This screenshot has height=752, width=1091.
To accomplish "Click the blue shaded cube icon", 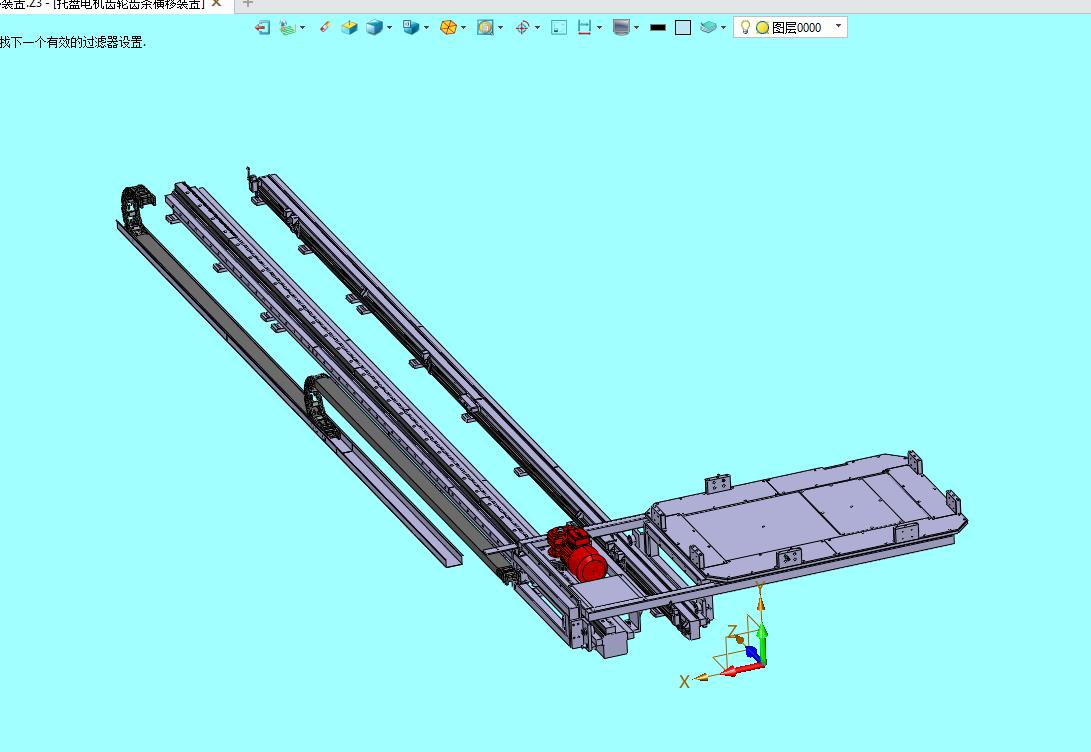I will (x=374, y=28).
